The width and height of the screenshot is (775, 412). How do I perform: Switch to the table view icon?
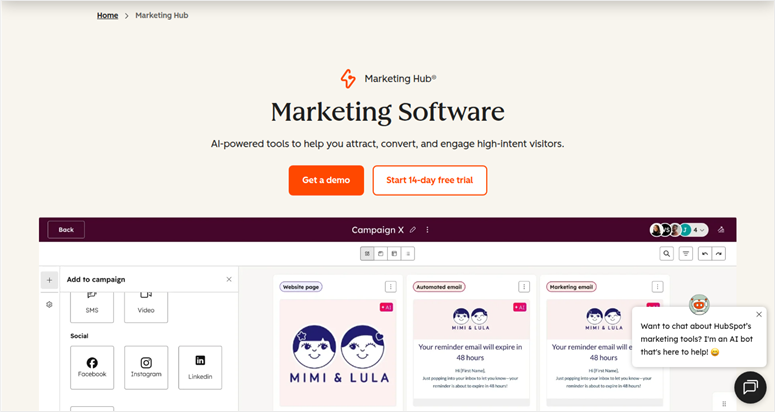pos(394,253)
